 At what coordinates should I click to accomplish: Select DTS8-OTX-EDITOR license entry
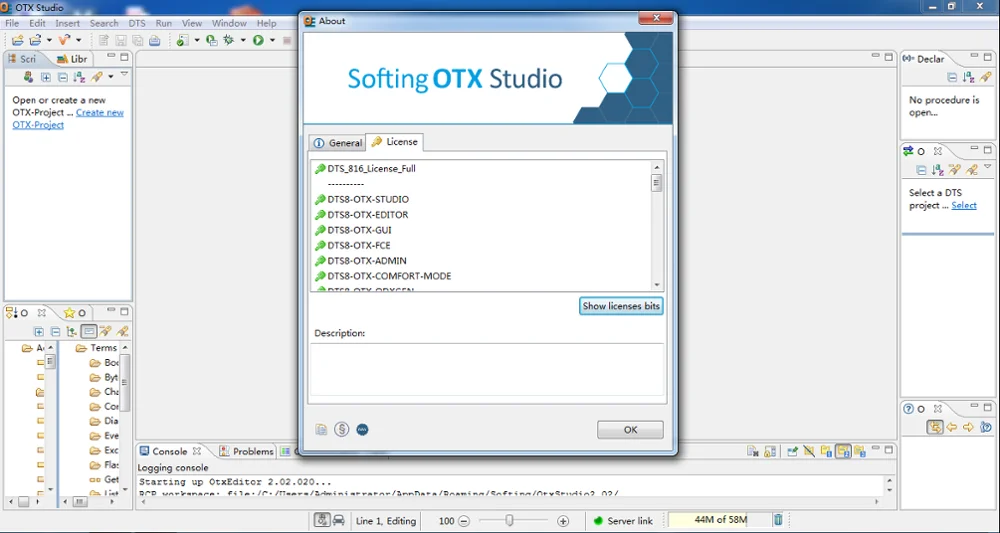pos(362,215)
